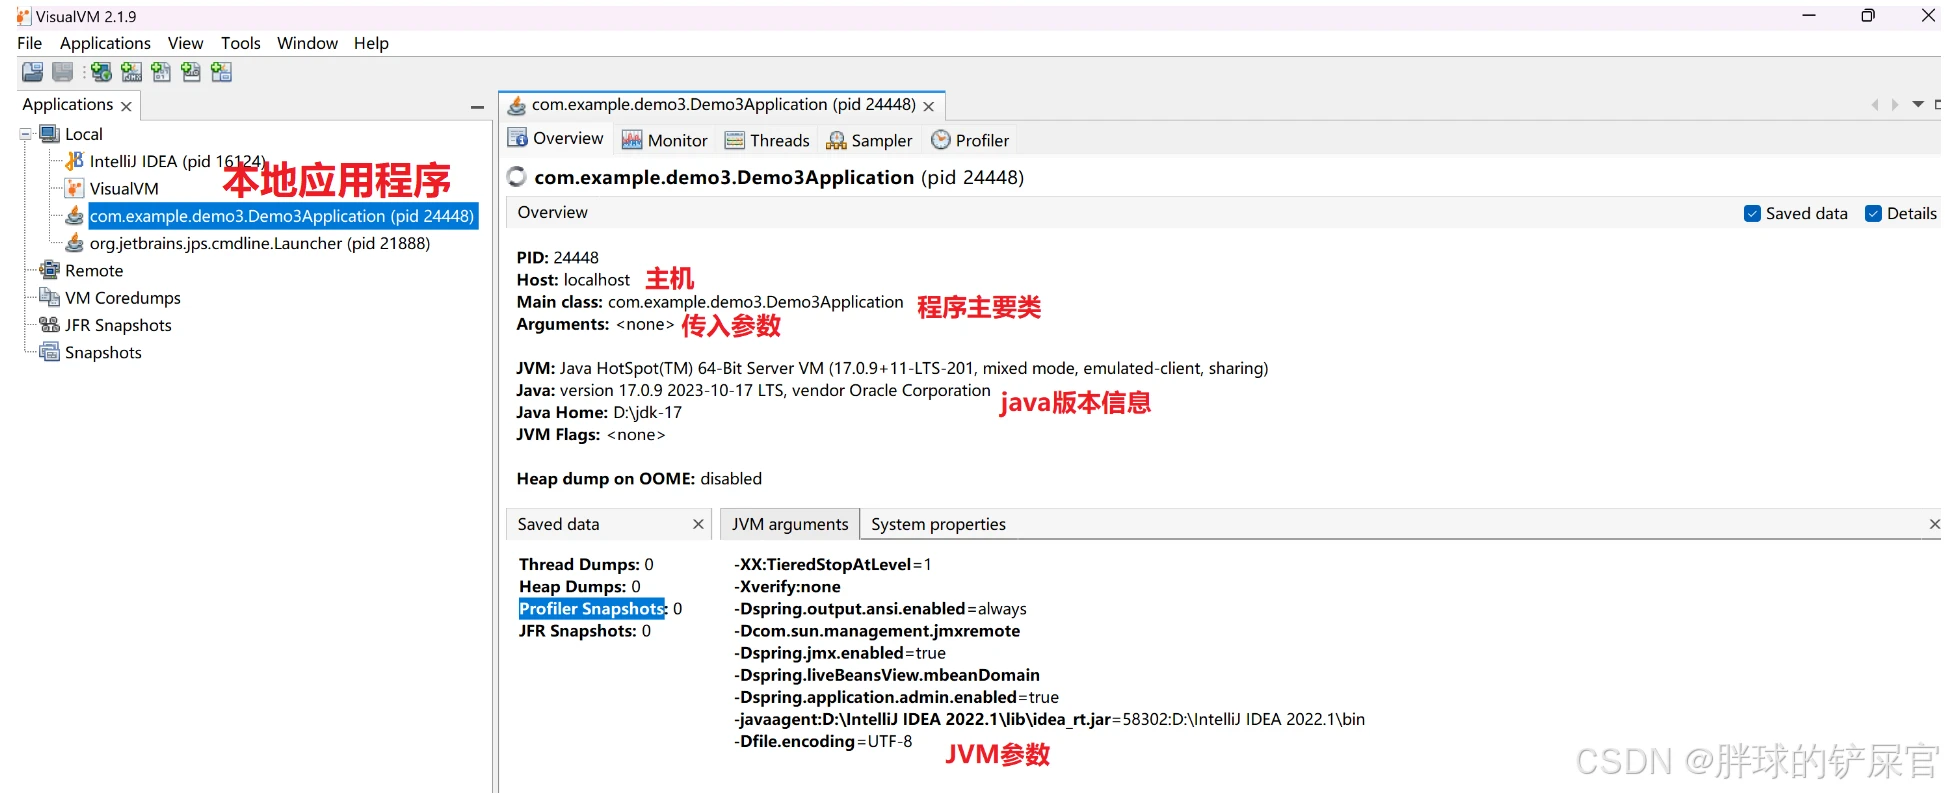Close the Demo3Application document tab

929,106
